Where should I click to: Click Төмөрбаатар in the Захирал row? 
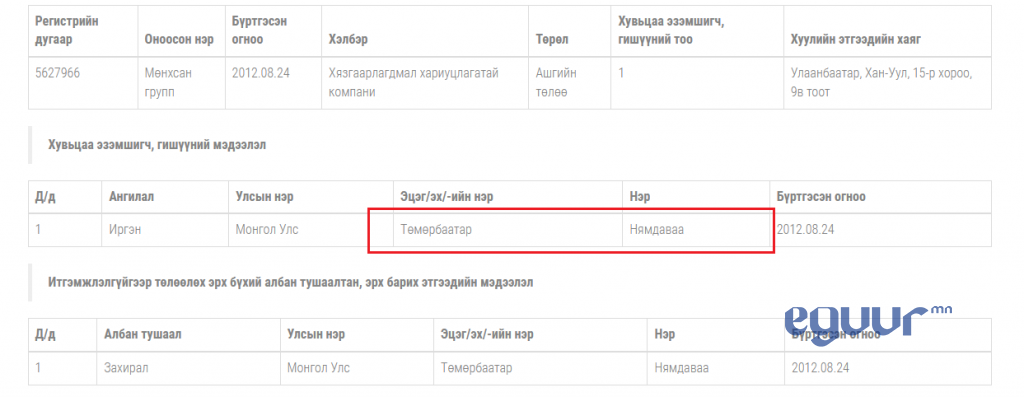coord(476,368)
